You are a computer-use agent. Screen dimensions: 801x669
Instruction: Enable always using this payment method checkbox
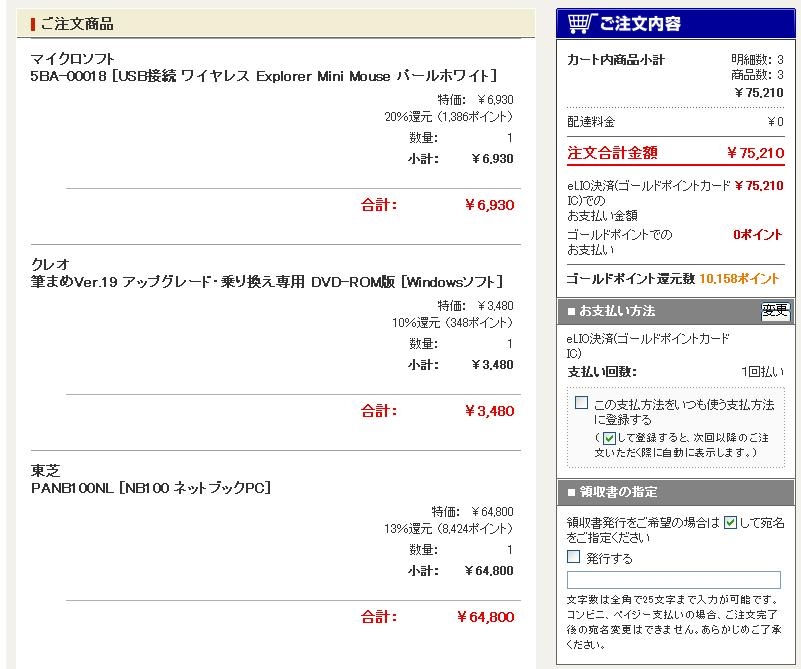coord(581,404)
